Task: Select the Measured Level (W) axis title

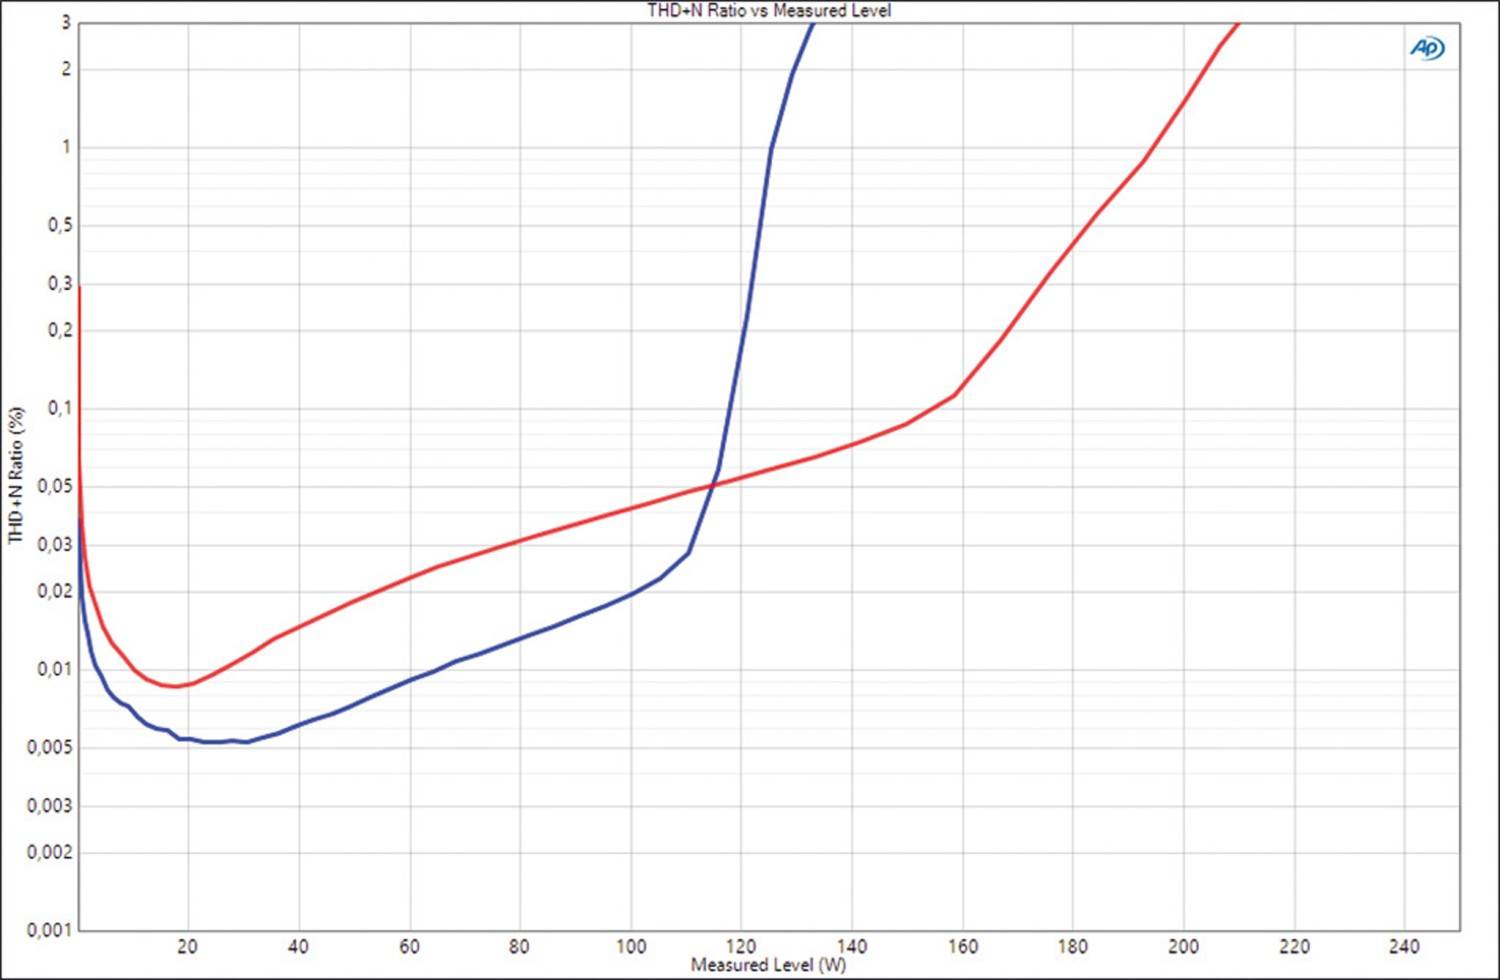Action: click(x=768, y=965)
